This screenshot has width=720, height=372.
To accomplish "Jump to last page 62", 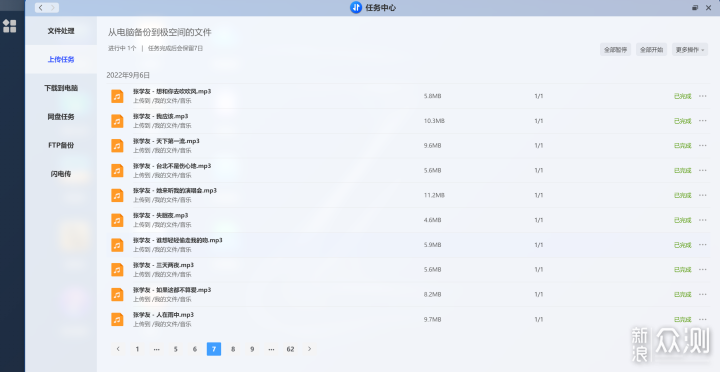I will [290, 349].
